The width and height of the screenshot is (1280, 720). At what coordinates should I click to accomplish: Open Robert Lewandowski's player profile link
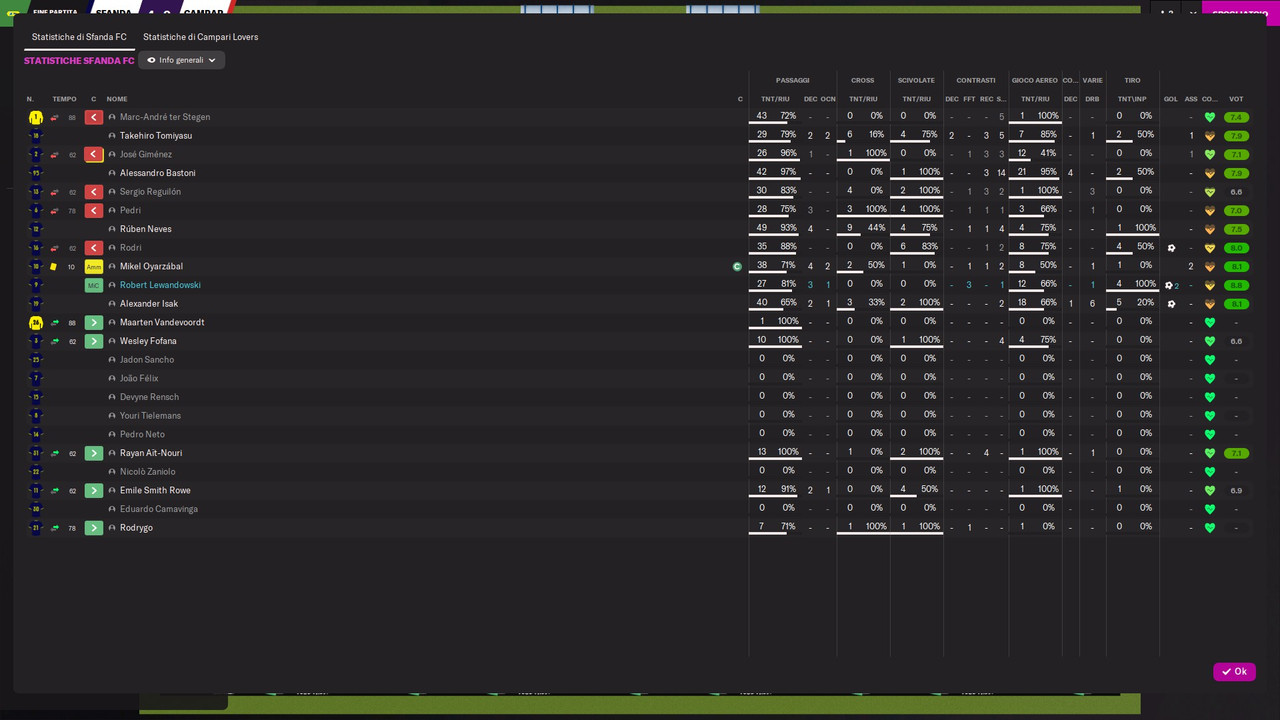click(160, 285)
